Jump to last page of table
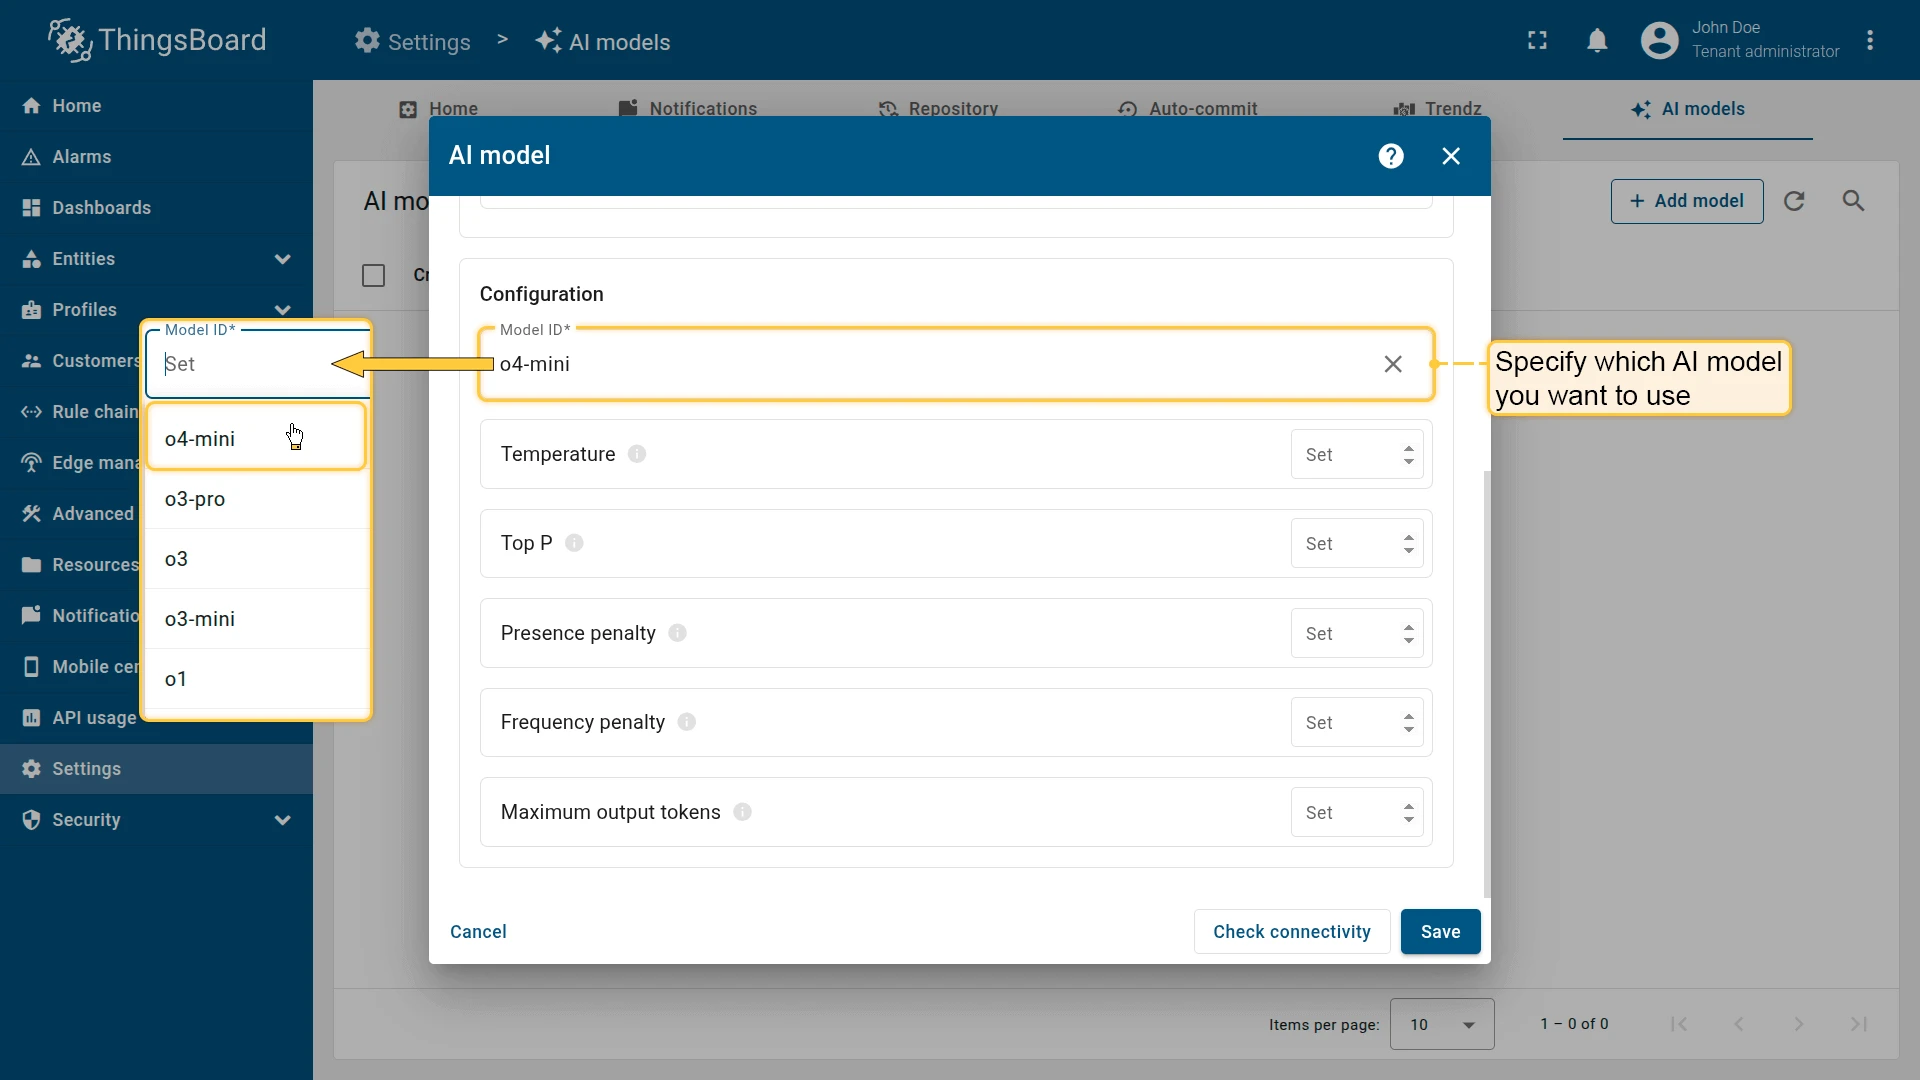Screen dimensions: 1920x1080 coord(1859,1024)
